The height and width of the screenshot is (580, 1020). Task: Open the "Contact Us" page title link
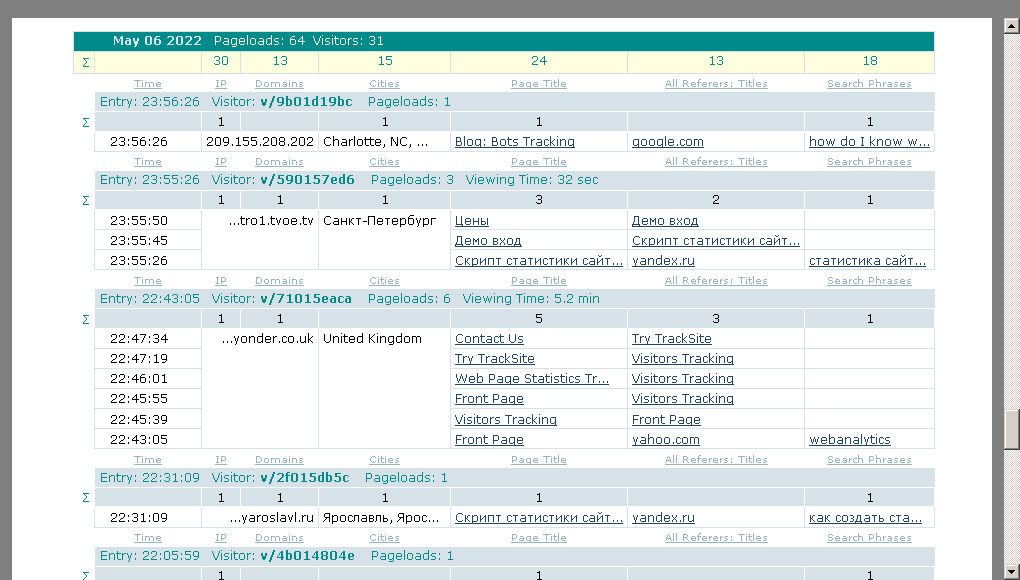click(x=489, y=339)
